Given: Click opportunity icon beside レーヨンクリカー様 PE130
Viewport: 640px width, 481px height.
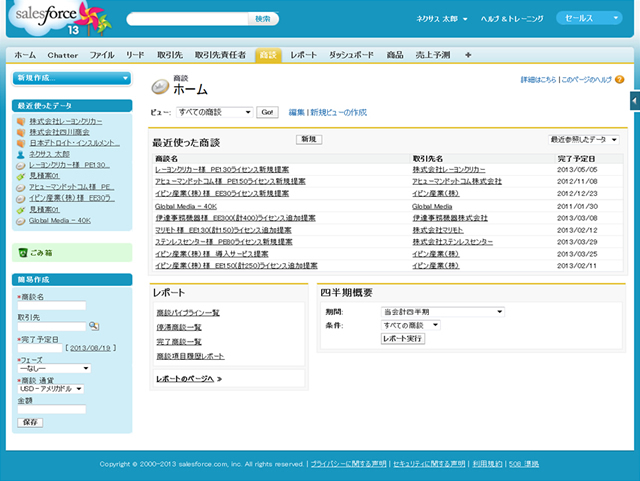Looking at the screenshot, I should (x=21, y=166).
